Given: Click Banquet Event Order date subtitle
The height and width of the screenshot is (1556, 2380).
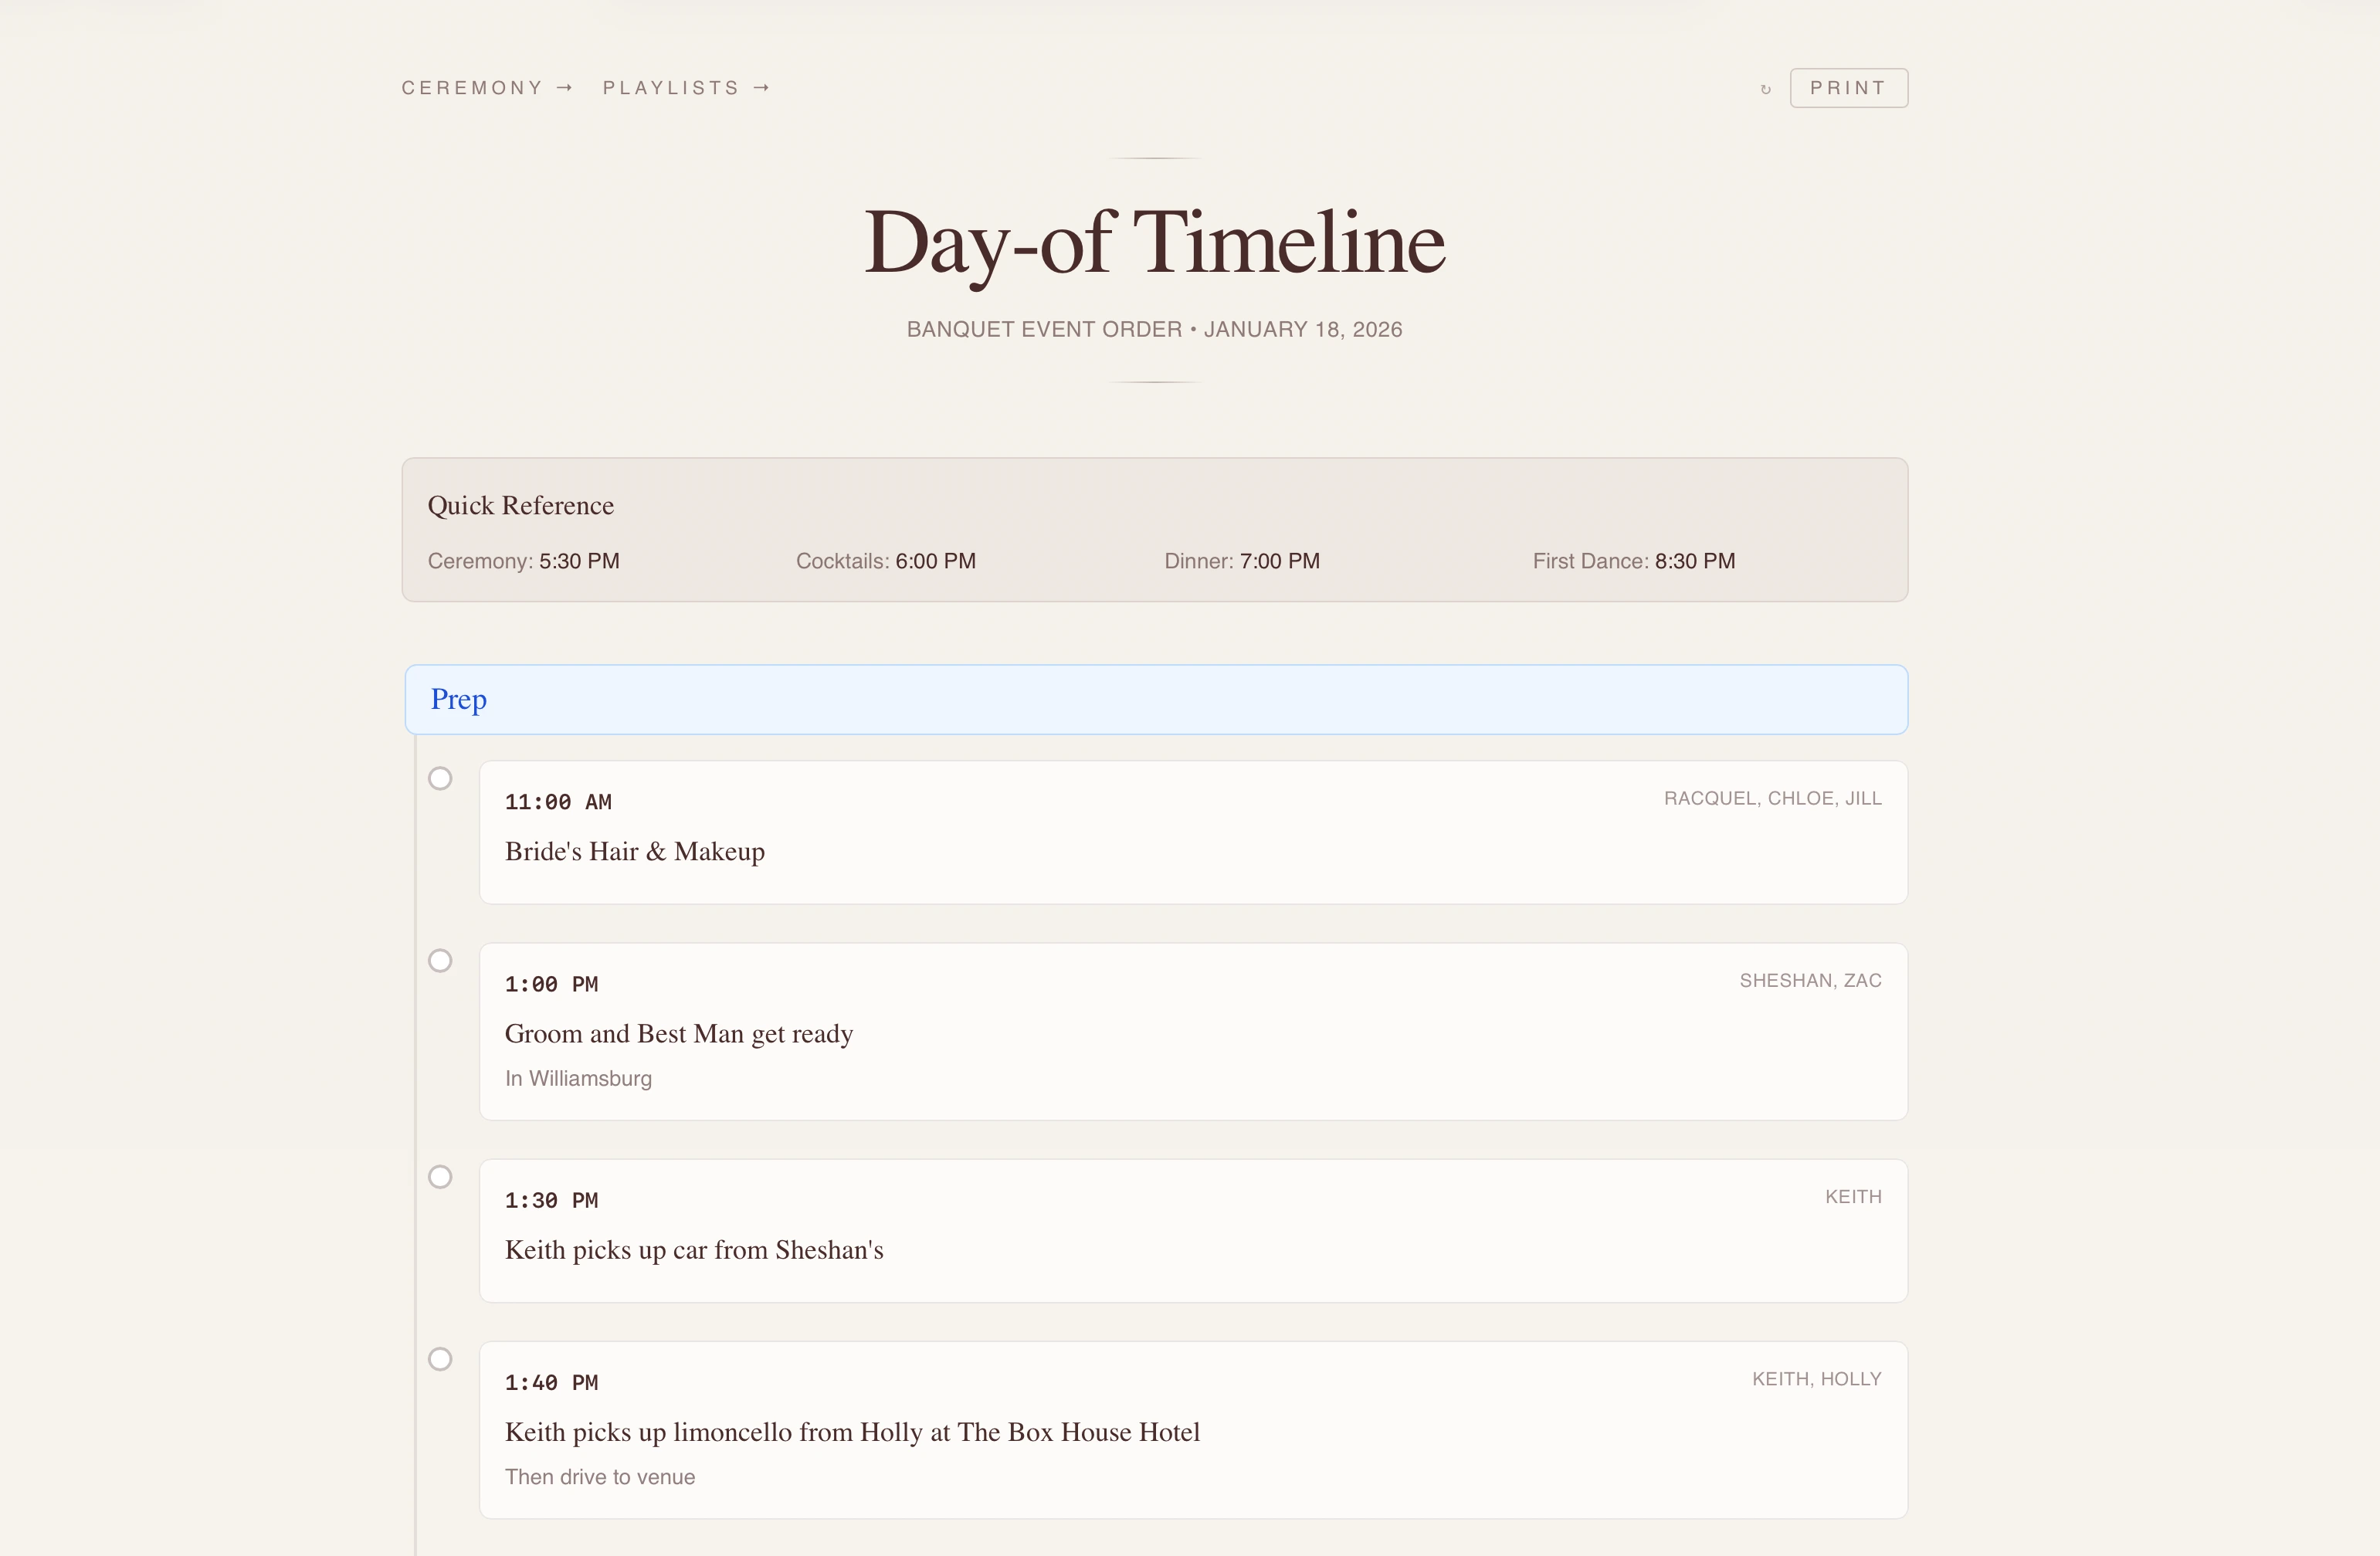Looking at the screenshot, I should (x=1154, y=329).
